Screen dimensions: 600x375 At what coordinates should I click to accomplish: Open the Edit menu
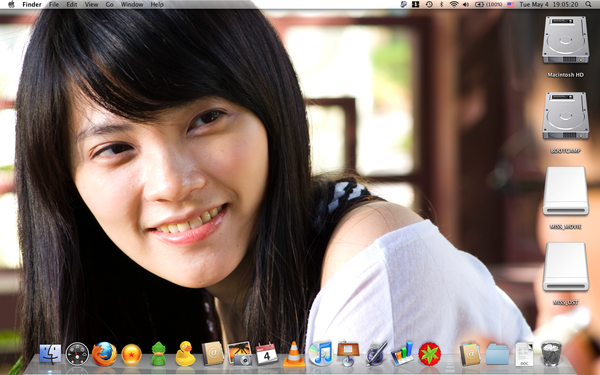(72, 5)
